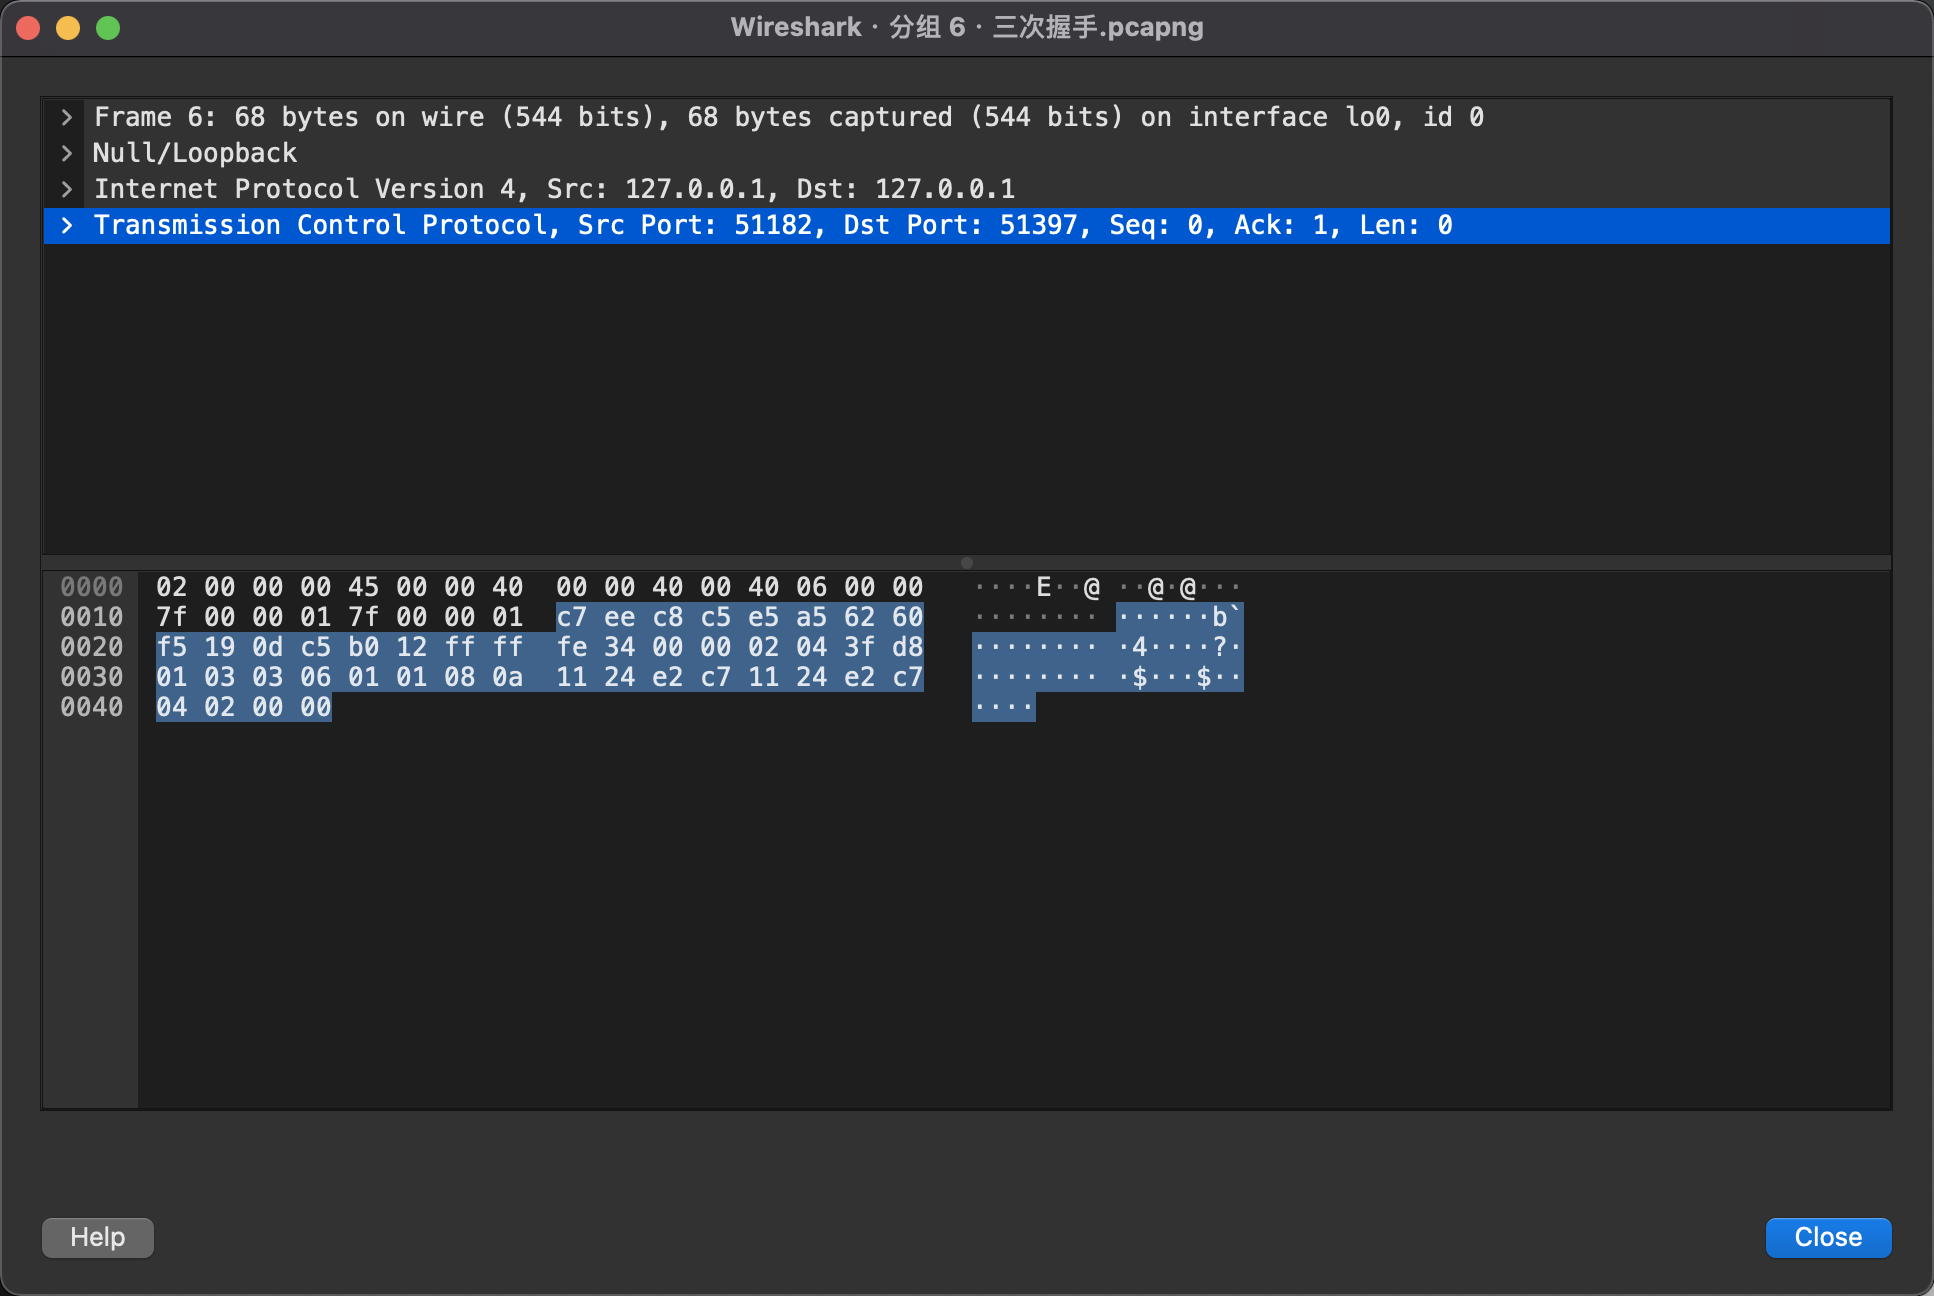Click the Help button

[98, 1237]
